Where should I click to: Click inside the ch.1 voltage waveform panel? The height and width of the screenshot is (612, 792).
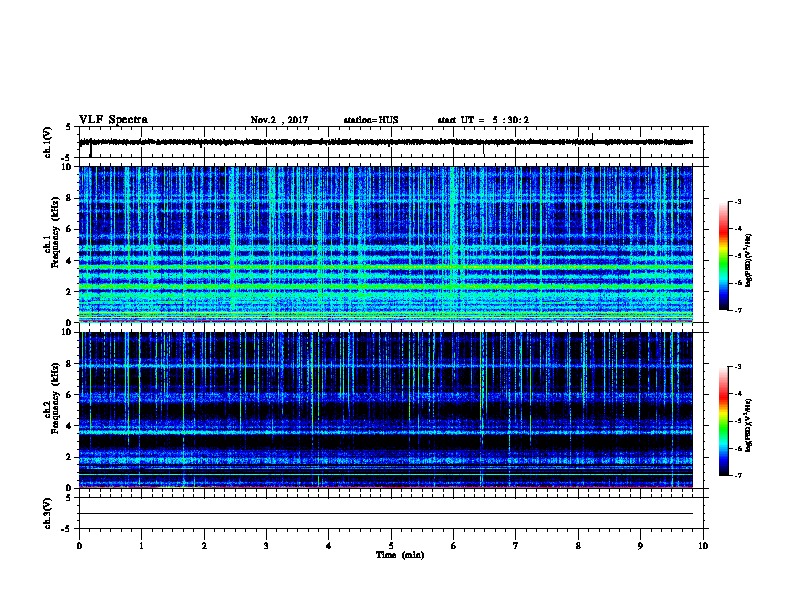[x=391, y=142]
